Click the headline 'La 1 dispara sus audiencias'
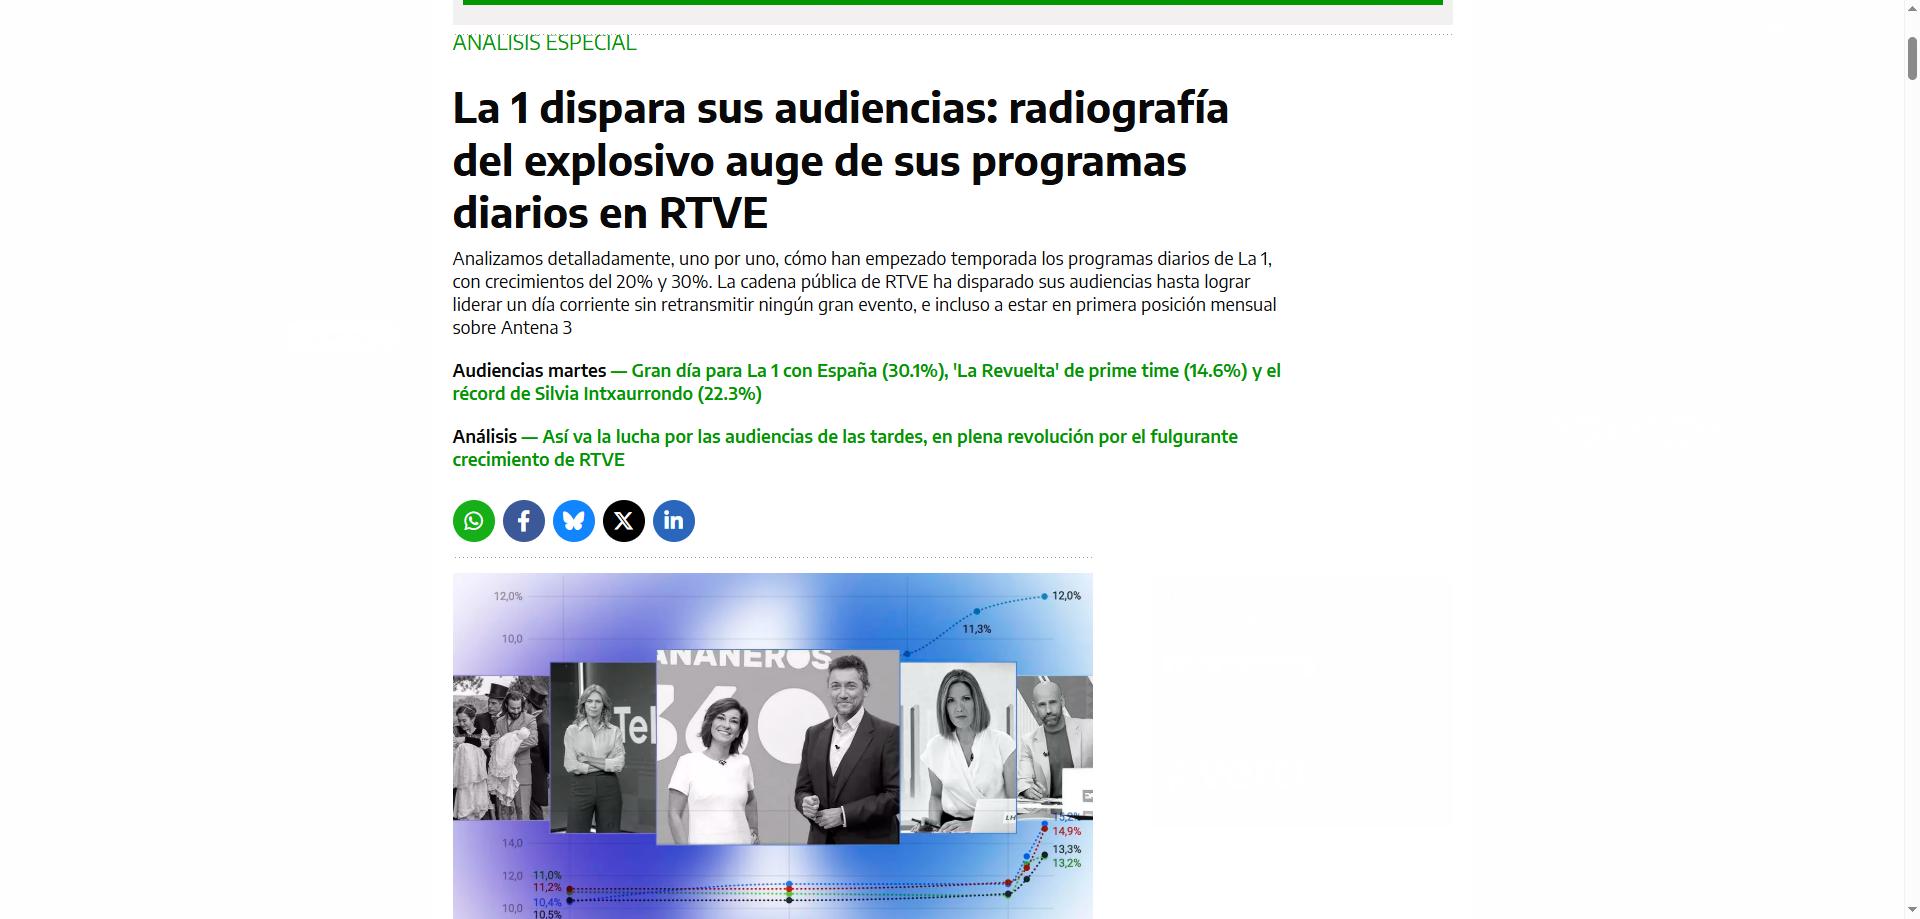This screenshot has width=1920, height=919. tap(840, 160)
